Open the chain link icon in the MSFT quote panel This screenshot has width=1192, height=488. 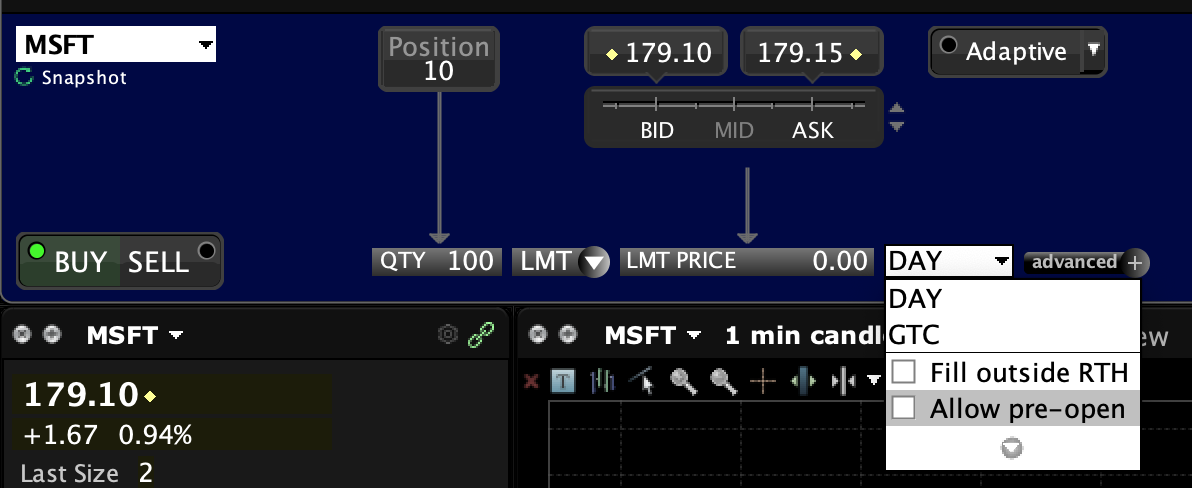(x=481, y=334)
